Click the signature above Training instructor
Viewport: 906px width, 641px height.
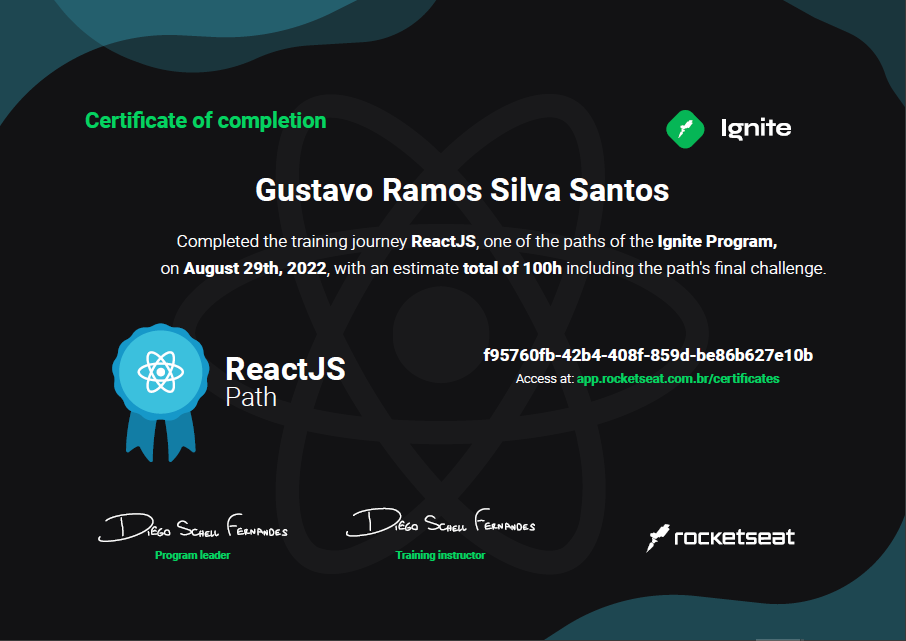tap(440, 522)
